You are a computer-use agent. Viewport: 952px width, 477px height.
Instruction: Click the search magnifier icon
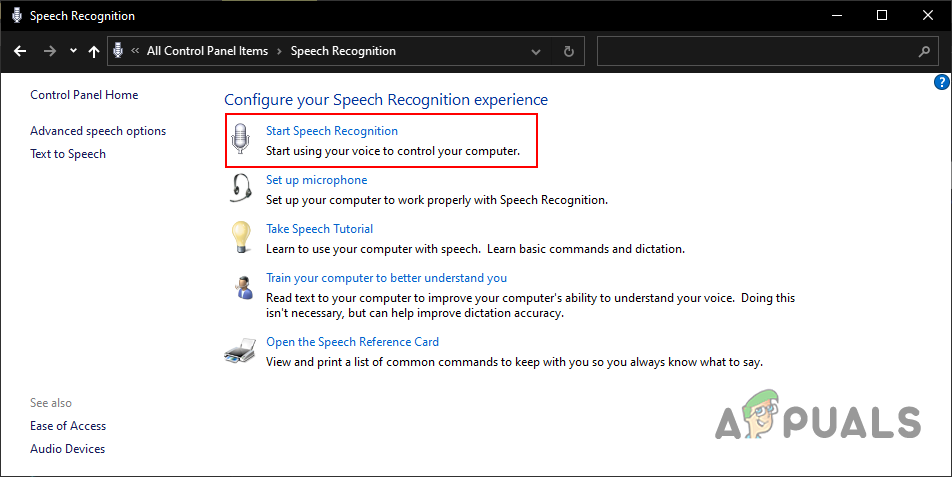[x=924, y=51]
